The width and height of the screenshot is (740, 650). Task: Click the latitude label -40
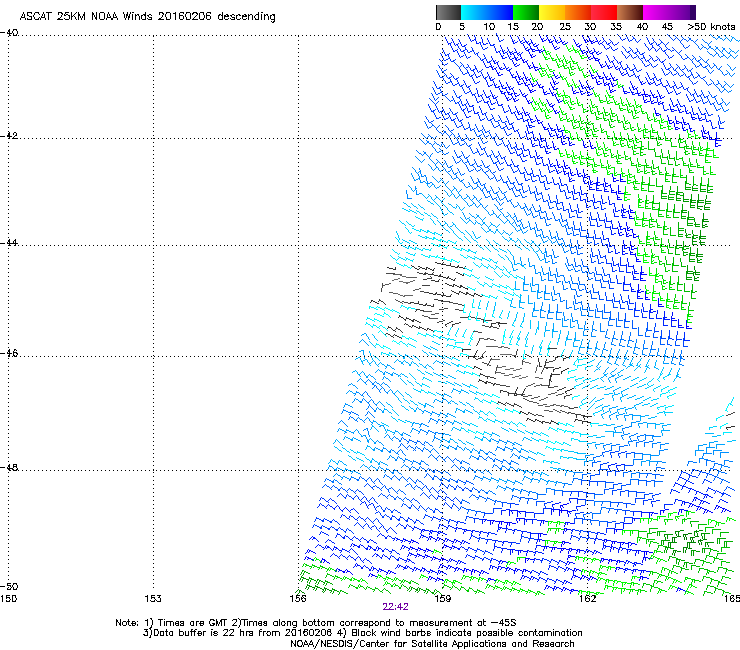(9, 33)
